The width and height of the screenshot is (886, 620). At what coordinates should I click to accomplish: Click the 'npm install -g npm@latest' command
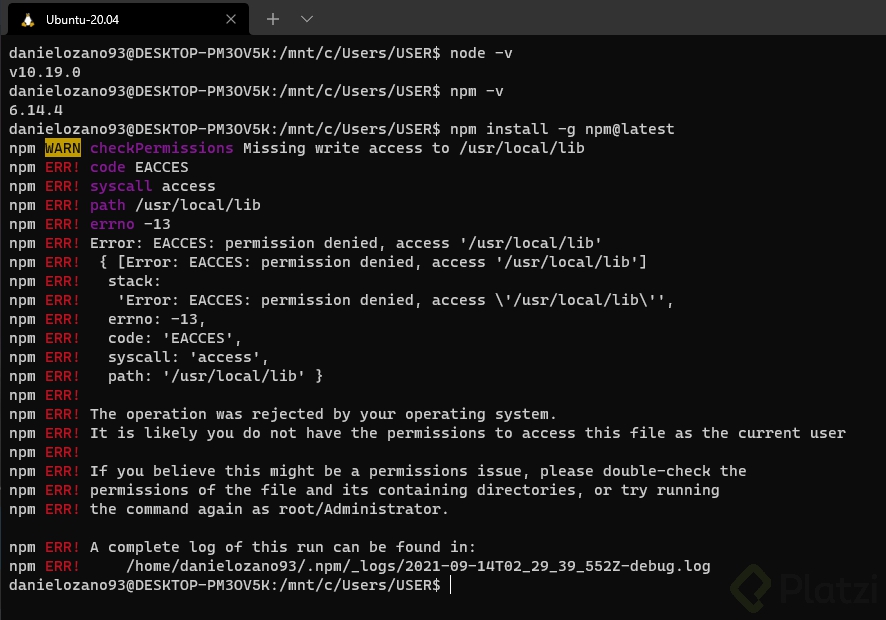pyautogui.click(x=562, y=129)
